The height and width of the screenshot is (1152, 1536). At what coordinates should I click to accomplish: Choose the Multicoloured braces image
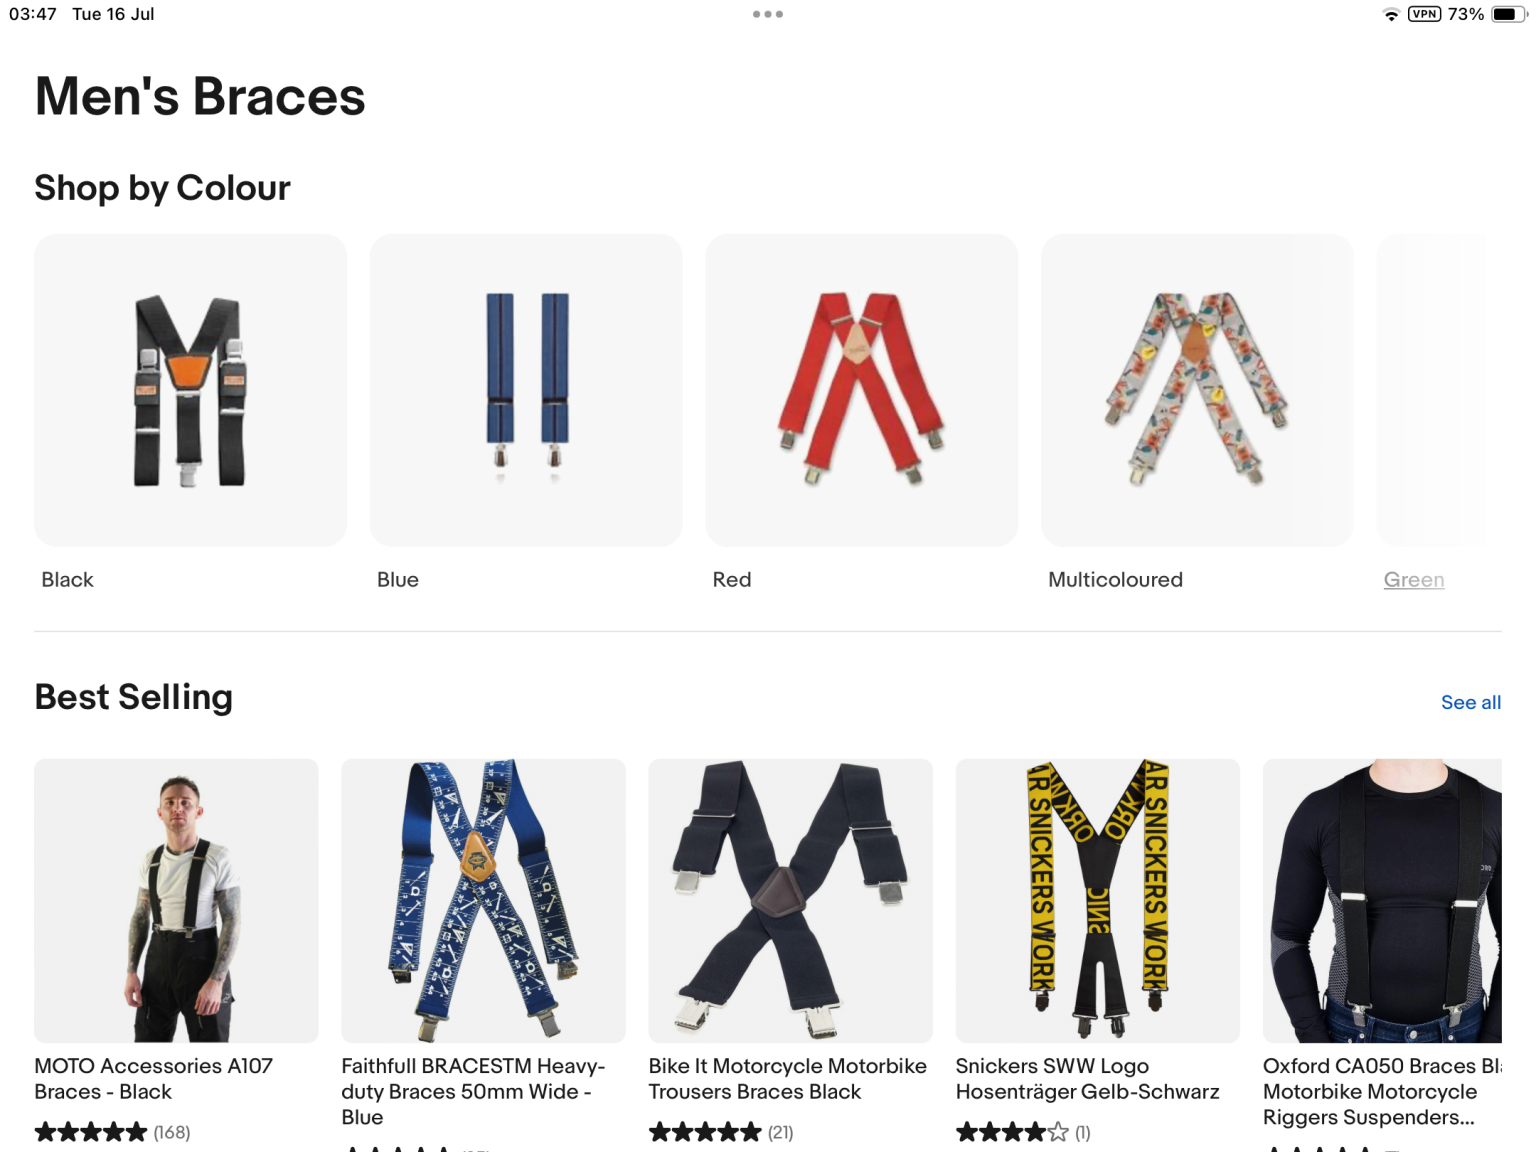(x=1197, y=390)
